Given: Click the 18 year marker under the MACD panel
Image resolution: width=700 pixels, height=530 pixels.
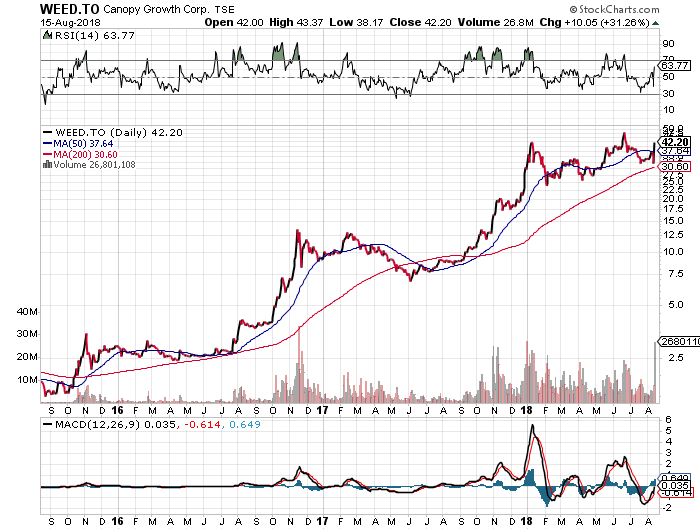Looking at the screenshot, I should (527, 521).
